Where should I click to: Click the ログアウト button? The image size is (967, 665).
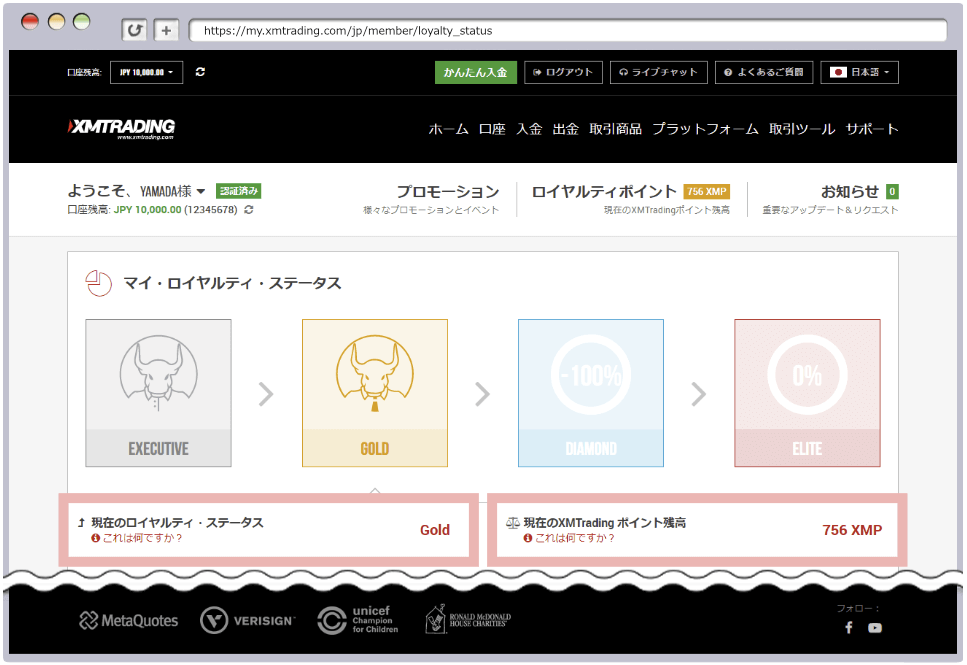point(563,72)
